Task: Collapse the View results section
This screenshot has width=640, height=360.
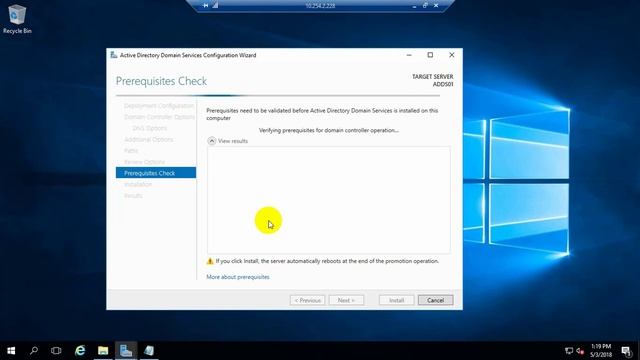Action: (211, 141)
